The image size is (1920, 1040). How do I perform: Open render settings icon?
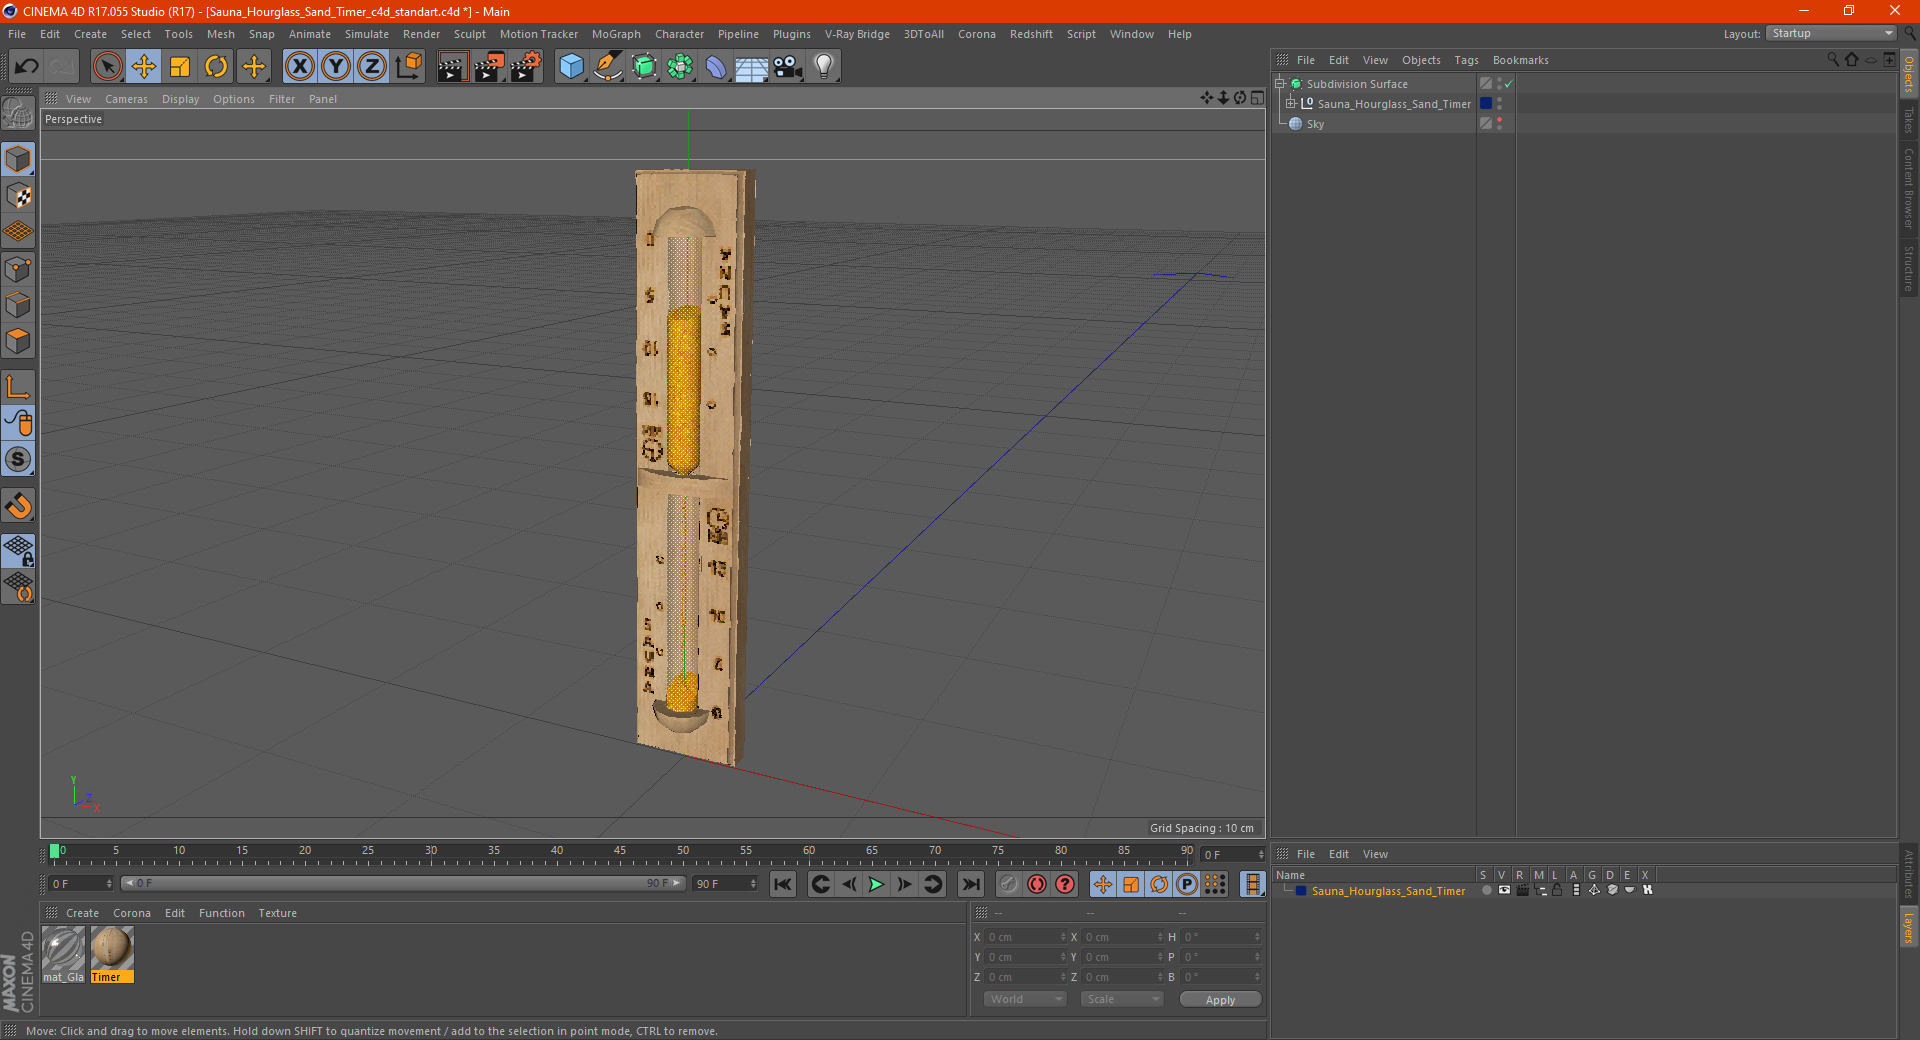pos(526,67)
